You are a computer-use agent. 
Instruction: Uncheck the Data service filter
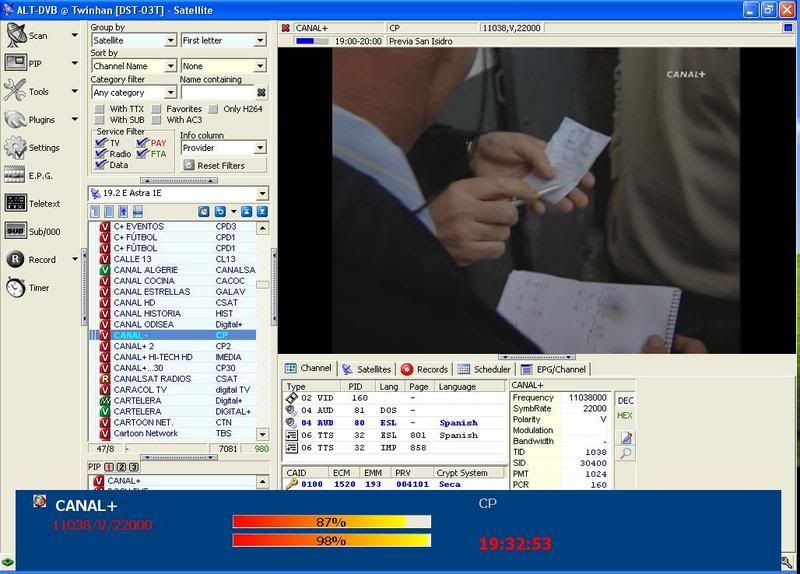[101, 164]
